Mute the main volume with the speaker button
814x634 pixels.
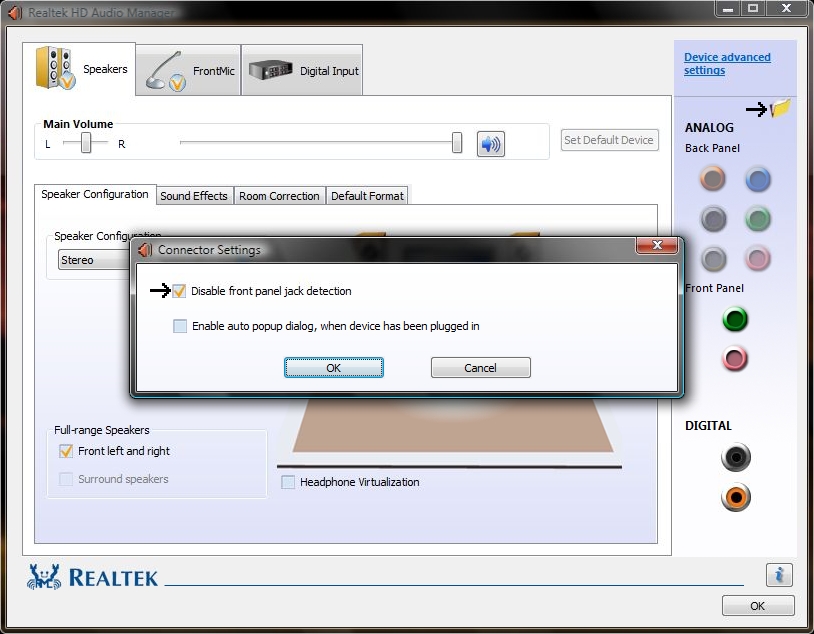coord(491,144)
